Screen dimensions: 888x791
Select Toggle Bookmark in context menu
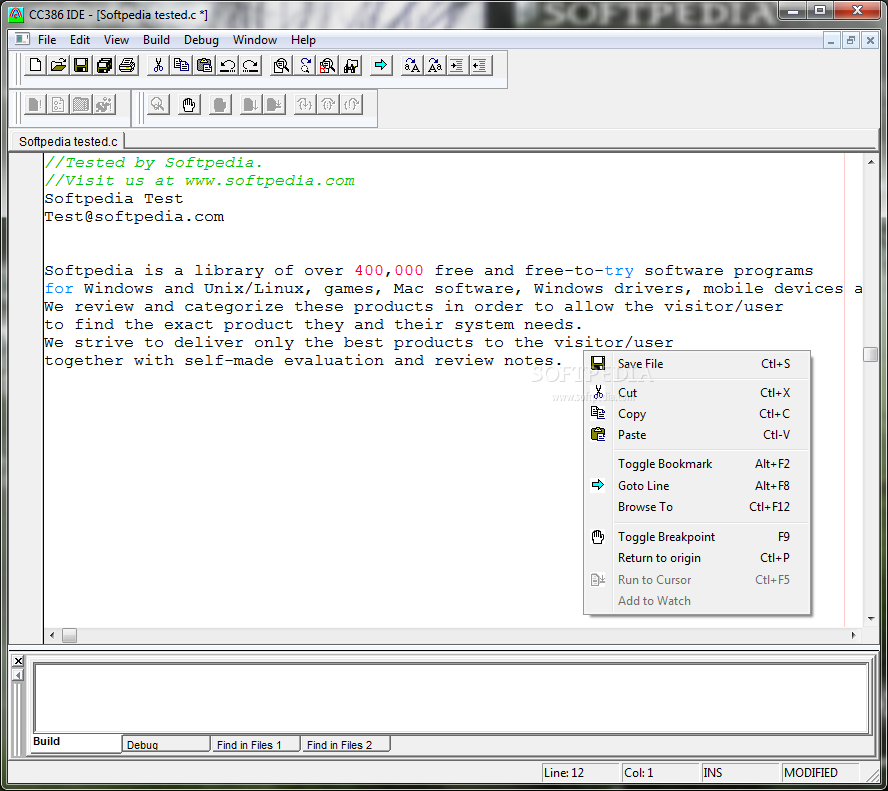(x=697, y=464)
